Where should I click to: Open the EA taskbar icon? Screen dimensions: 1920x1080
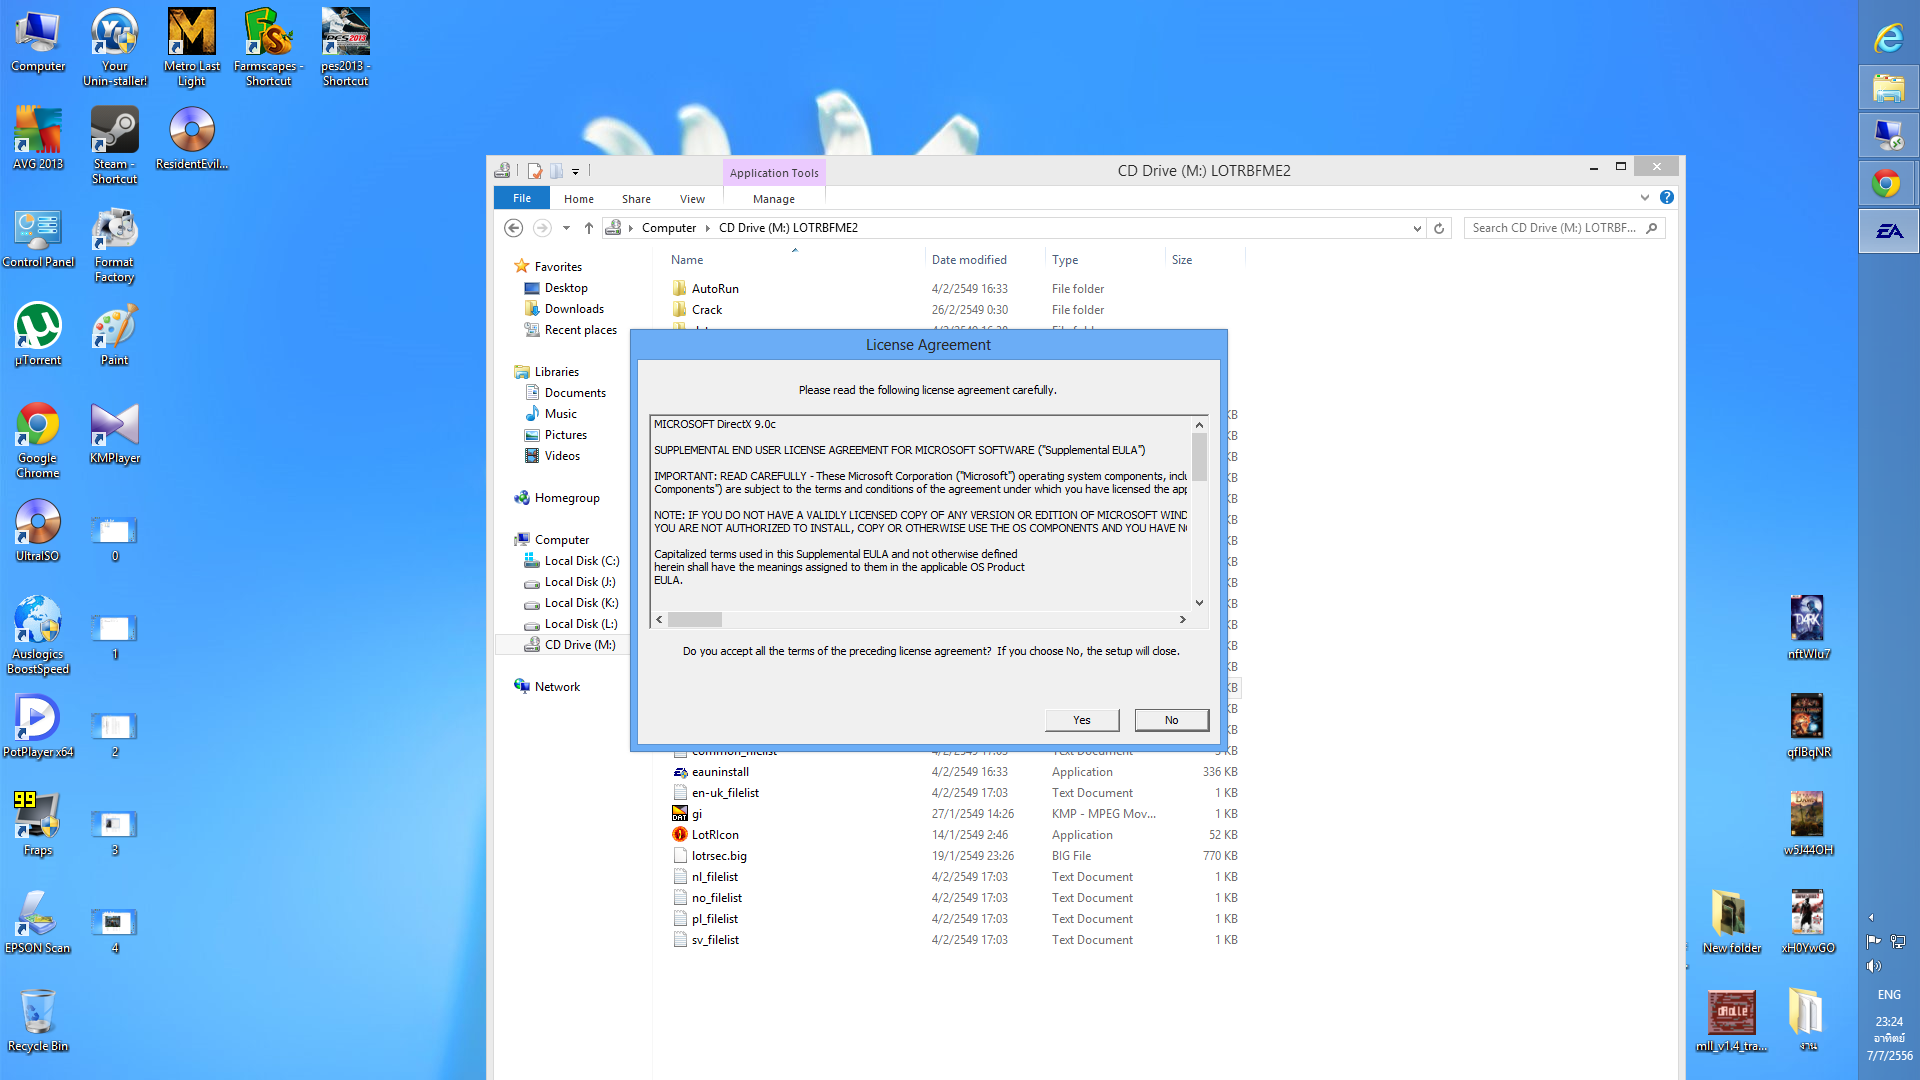1888,231
